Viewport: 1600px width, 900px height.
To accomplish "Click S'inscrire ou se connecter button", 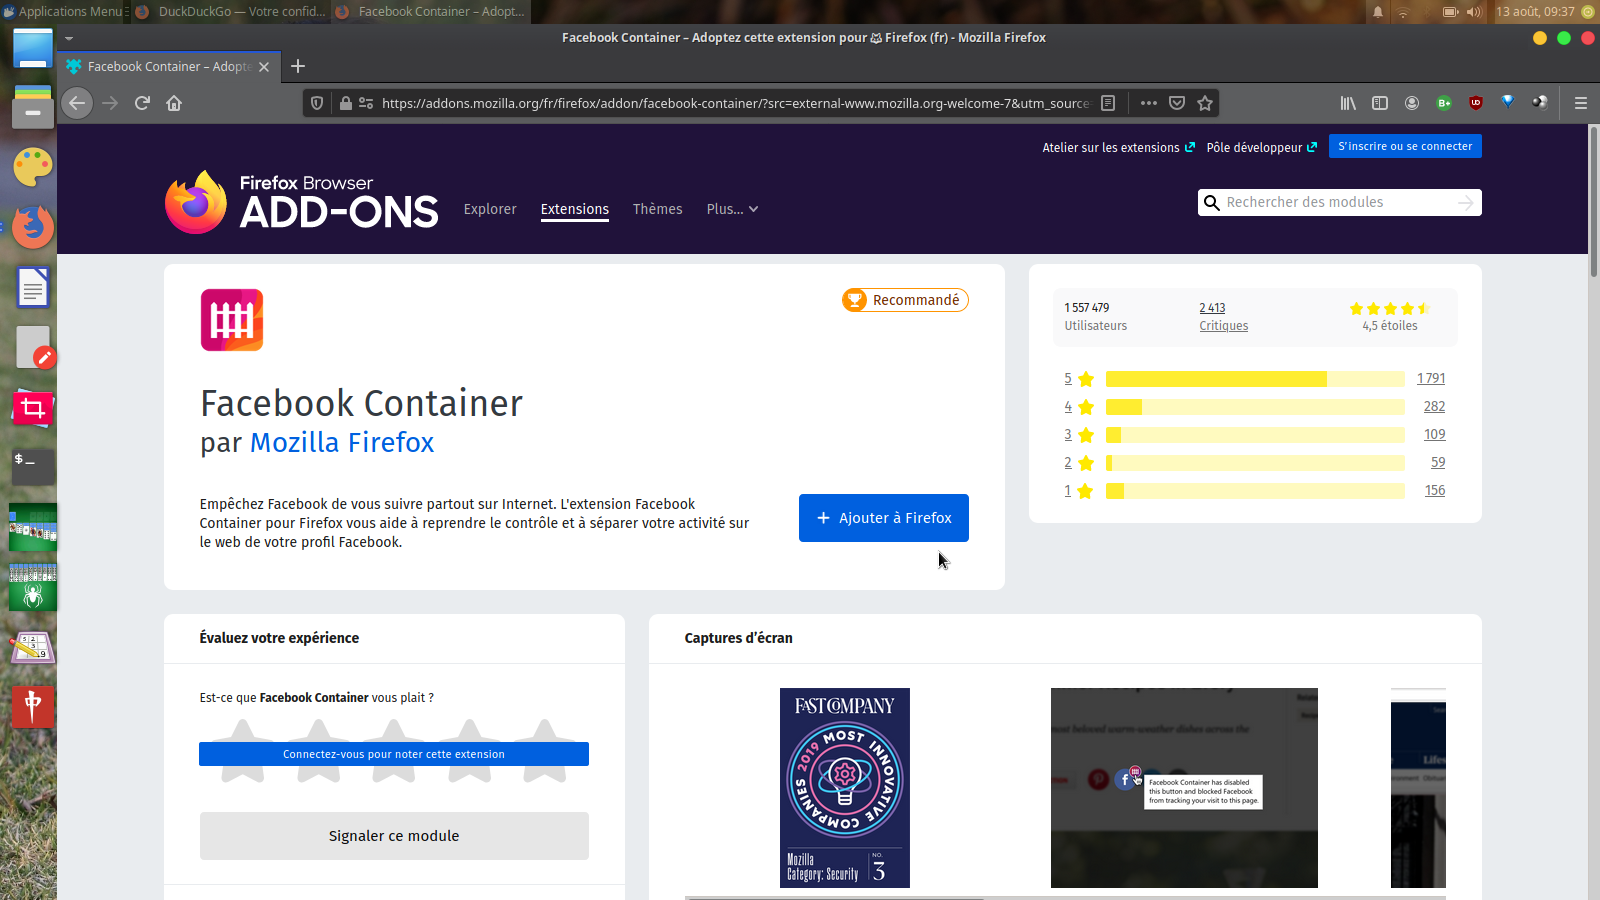I will tap(1405, 146).
